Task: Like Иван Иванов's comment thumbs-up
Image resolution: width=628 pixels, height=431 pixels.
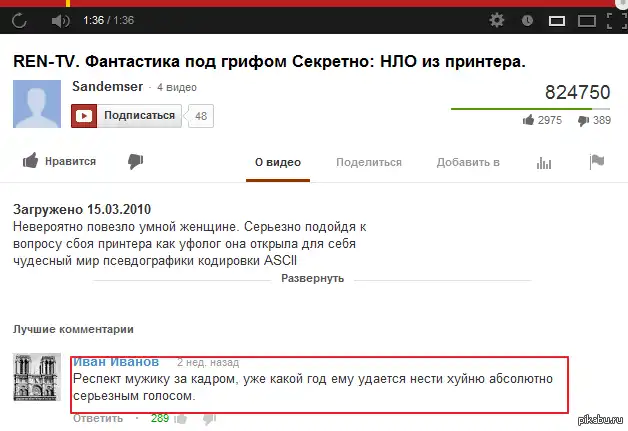Action: [181, 419]
